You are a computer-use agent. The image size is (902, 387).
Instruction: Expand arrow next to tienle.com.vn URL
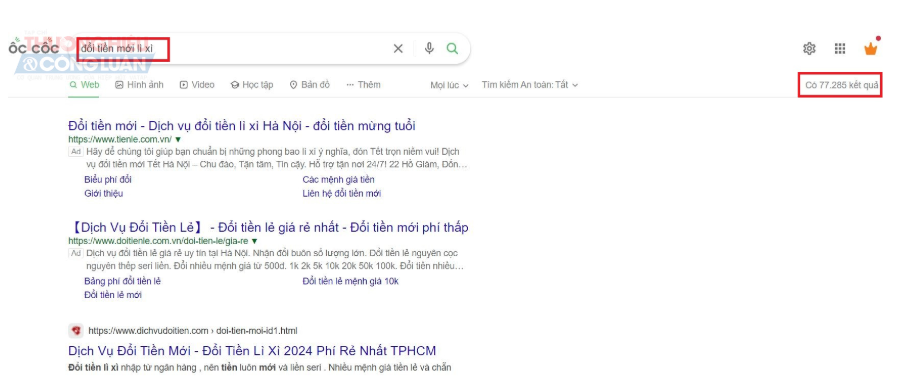click(178, 140)
